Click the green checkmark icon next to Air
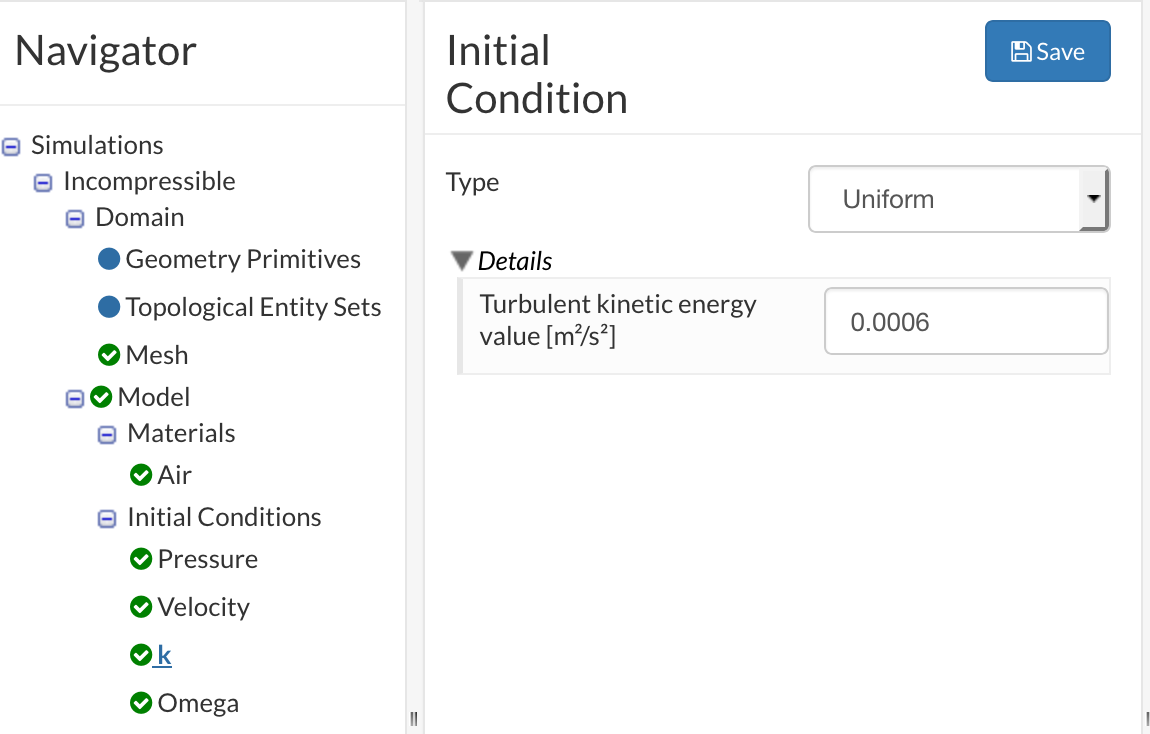The width and height of the screenshot is (1150, 734). (141, 475)
